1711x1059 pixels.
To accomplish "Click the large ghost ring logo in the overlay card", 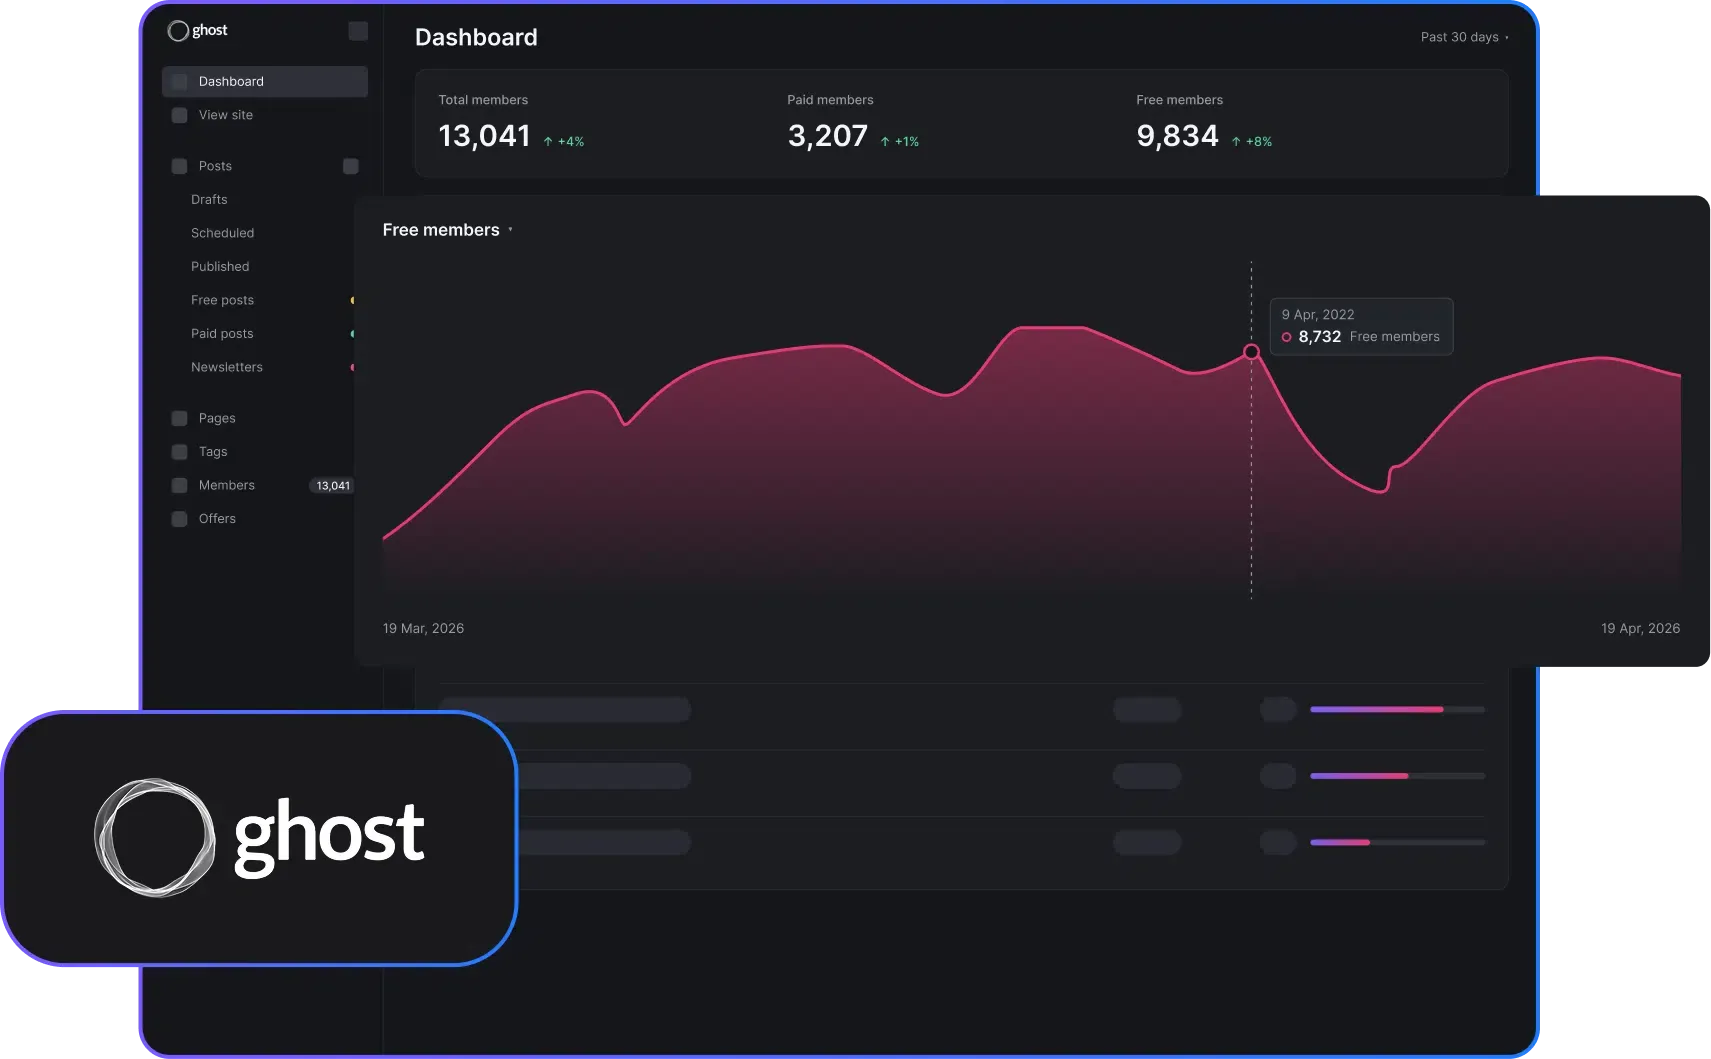I will click(155, 837).
